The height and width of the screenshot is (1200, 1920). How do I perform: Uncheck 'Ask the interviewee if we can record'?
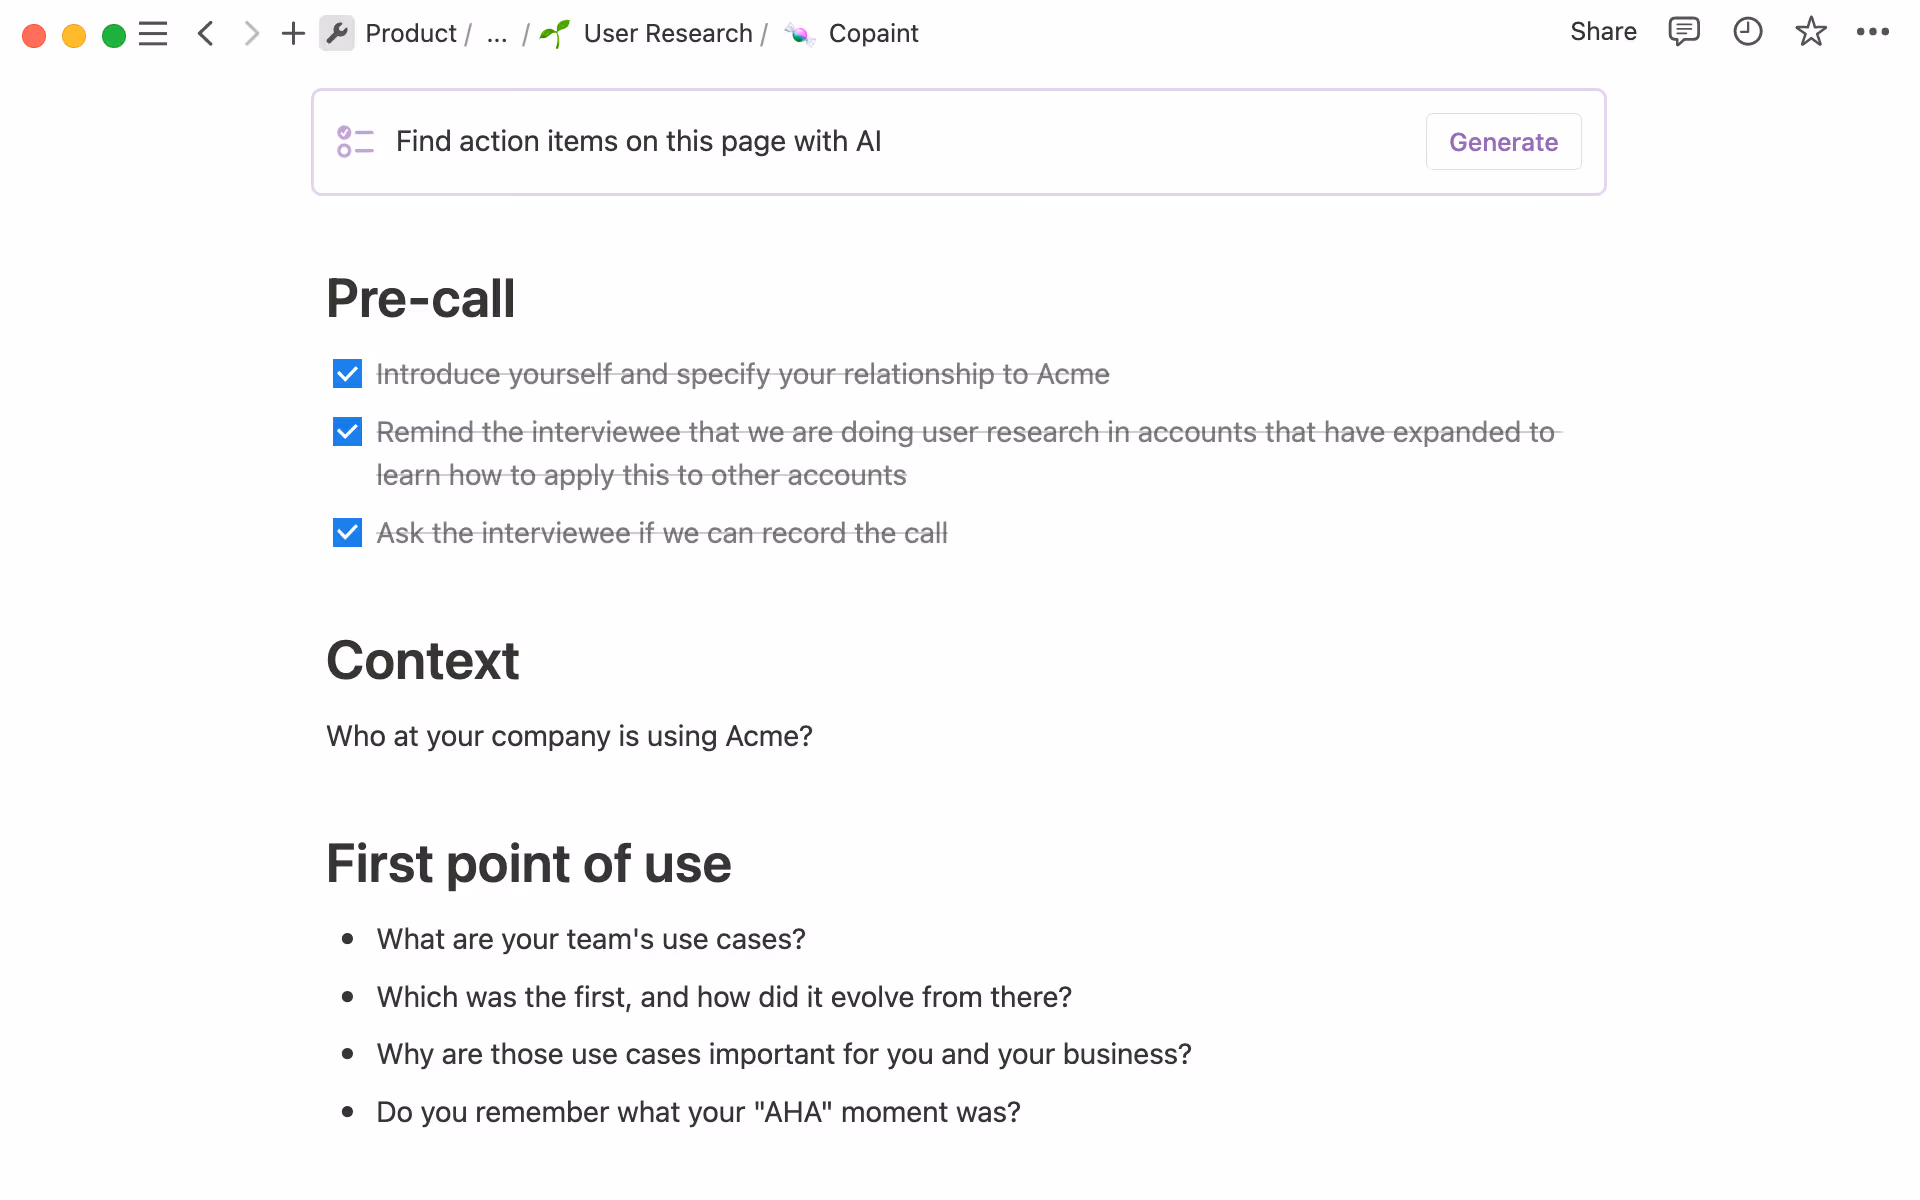[346, 532]
